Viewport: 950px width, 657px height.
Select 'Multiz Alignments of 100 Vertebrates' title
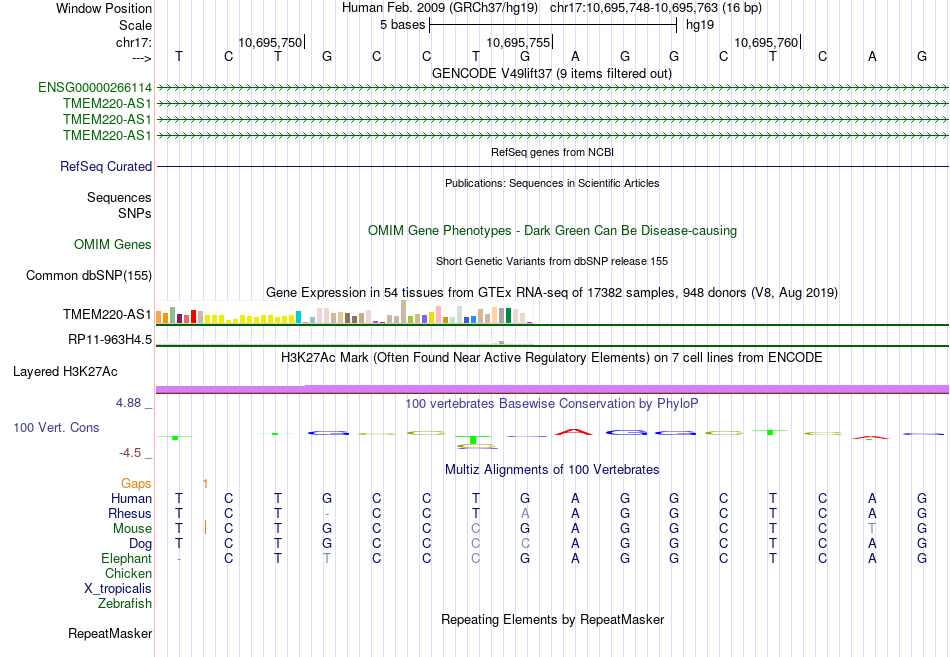(x=552, y=470)
